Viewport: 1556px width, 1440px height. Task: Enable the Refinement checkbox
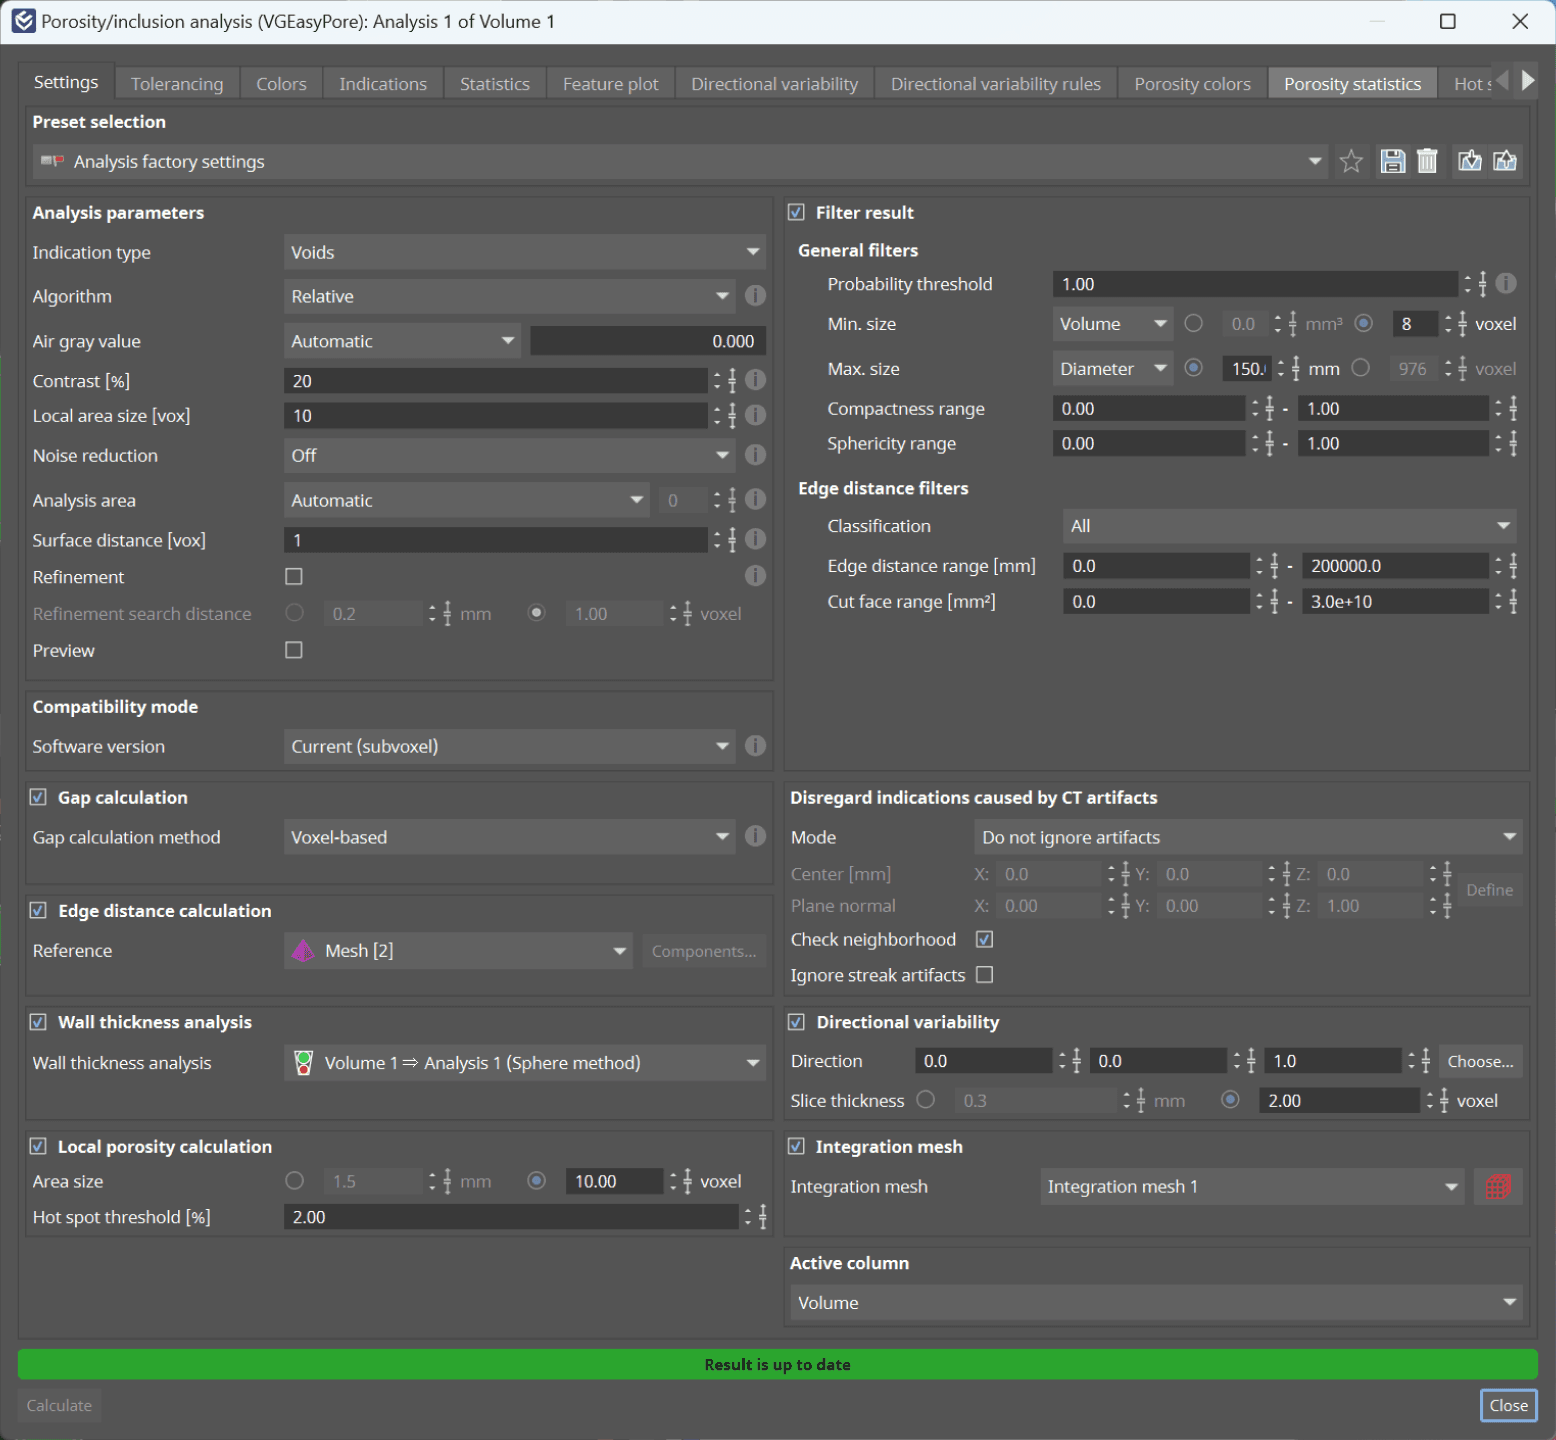[294, 577]
